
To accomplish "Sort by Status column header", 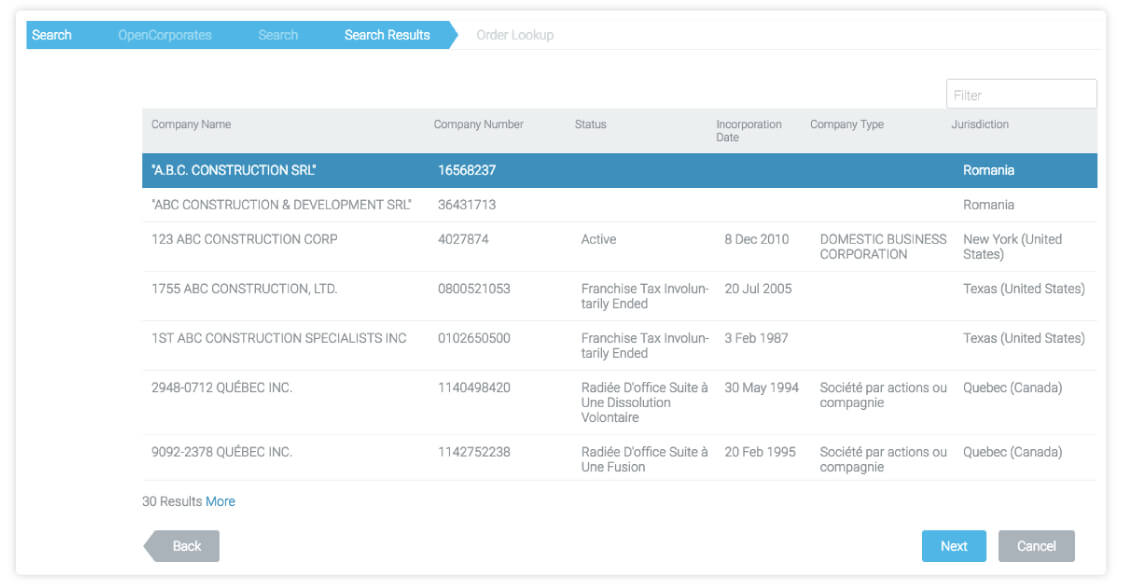I will tap(591, 124).
